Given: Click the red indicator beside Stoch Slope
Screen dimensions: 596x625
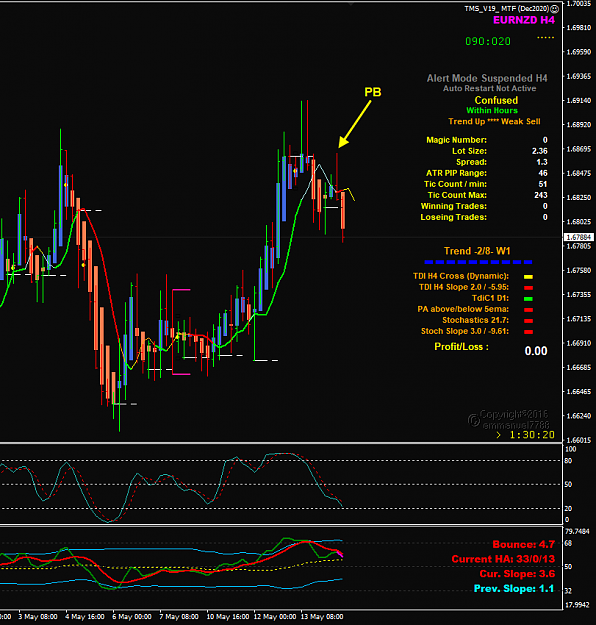Looking at the screenshot, I should pyautogui.click(x=528, y=332).
